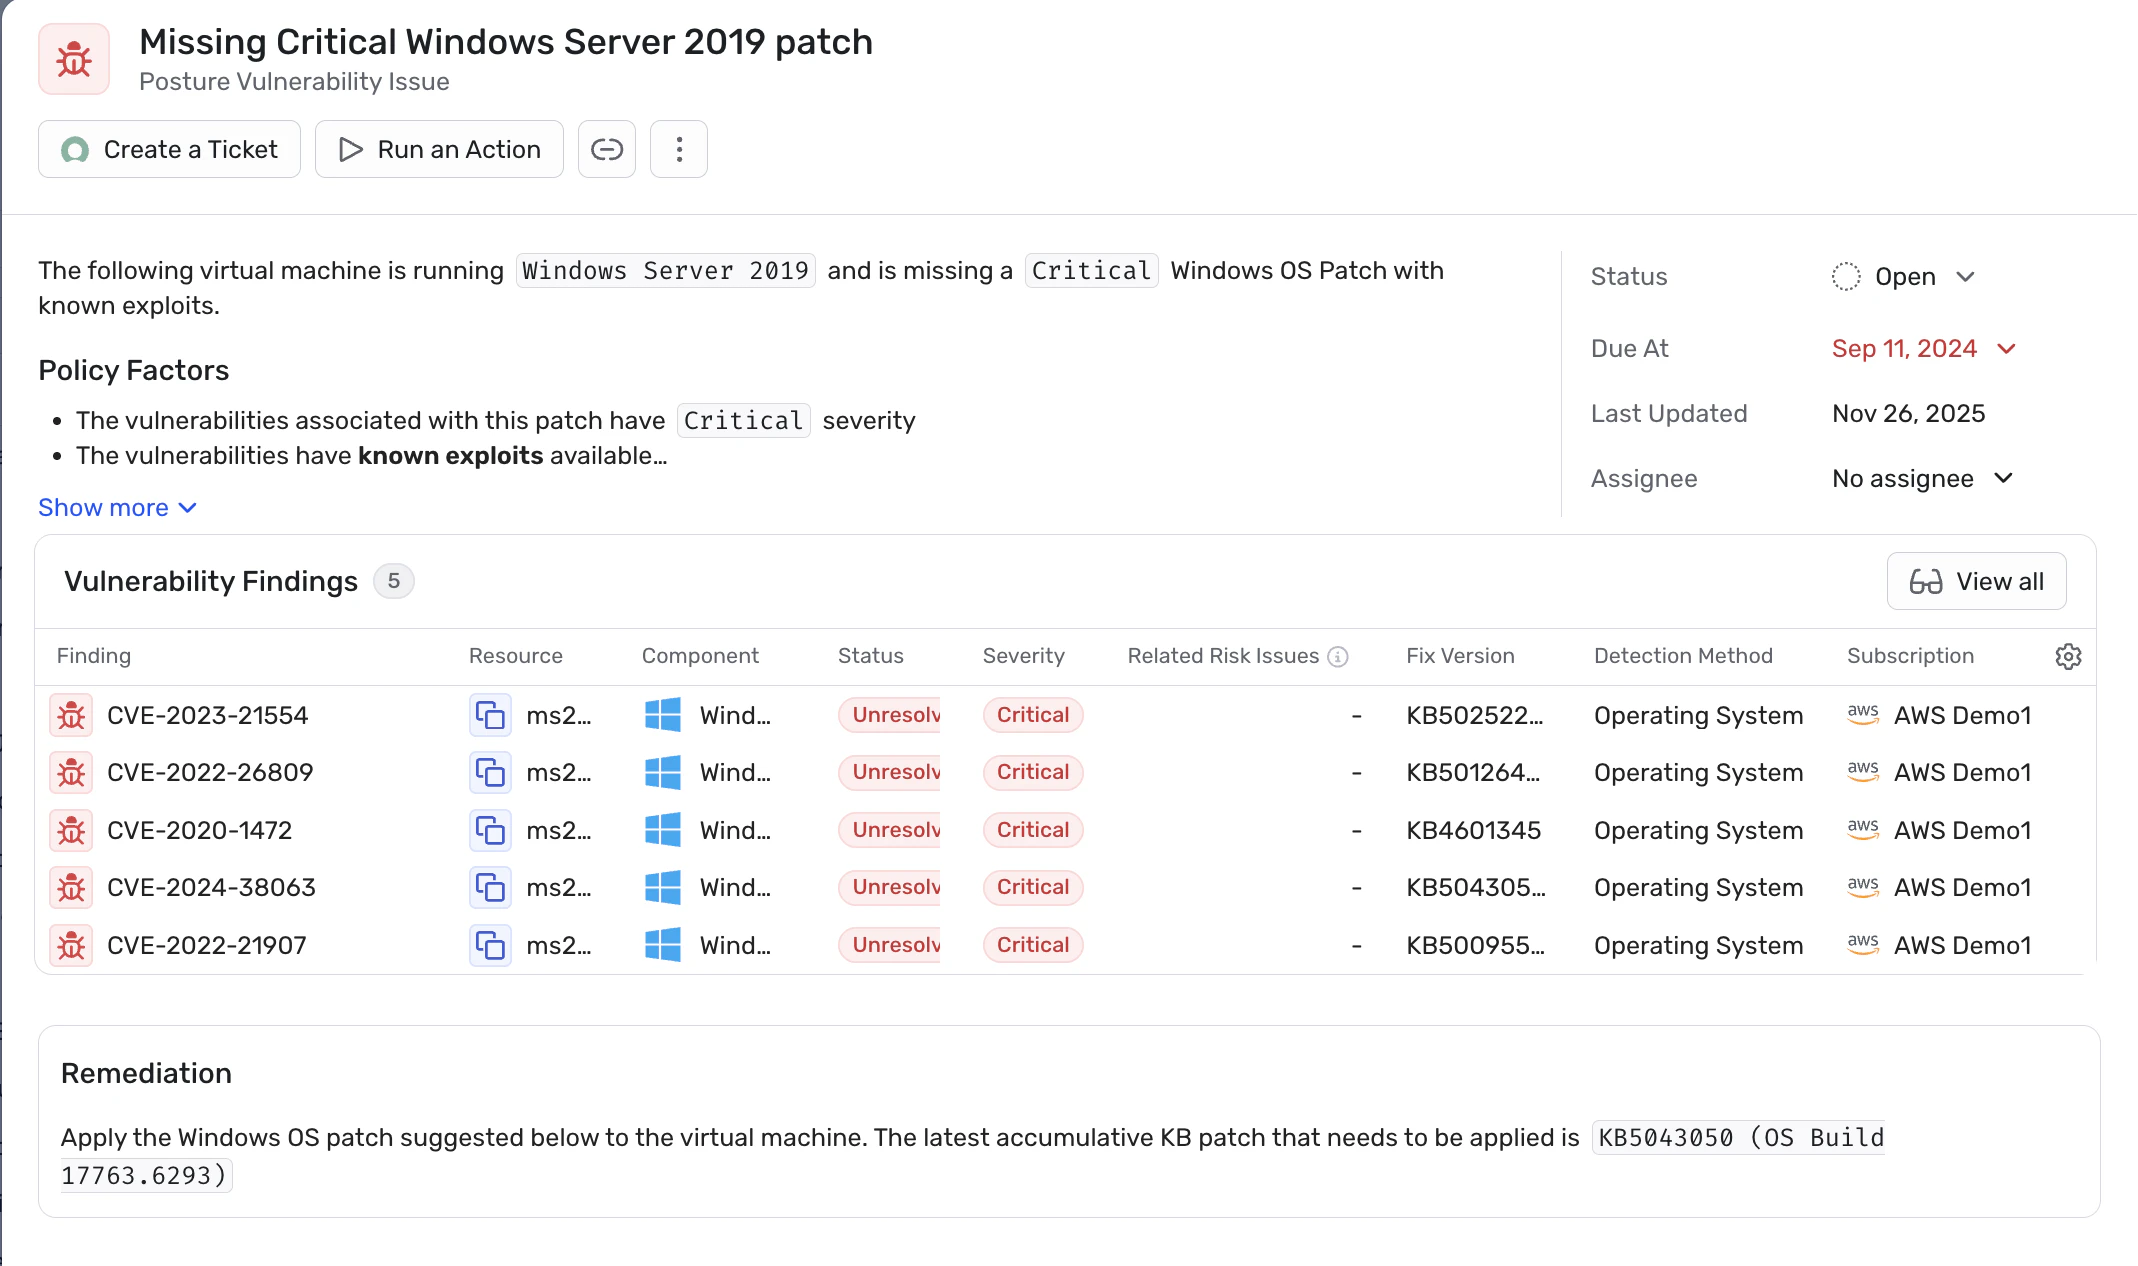Image resolution: width=2138 pixels, height=1266 pixels.
Task: Open the Status dropdown showing Open
Action: coord(1903,277)
